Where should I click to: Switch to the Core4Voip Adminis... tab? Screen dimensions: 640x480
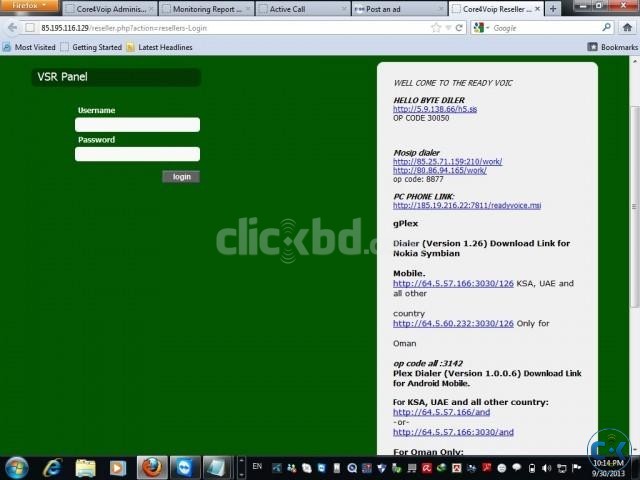click(x=109, y=9)
